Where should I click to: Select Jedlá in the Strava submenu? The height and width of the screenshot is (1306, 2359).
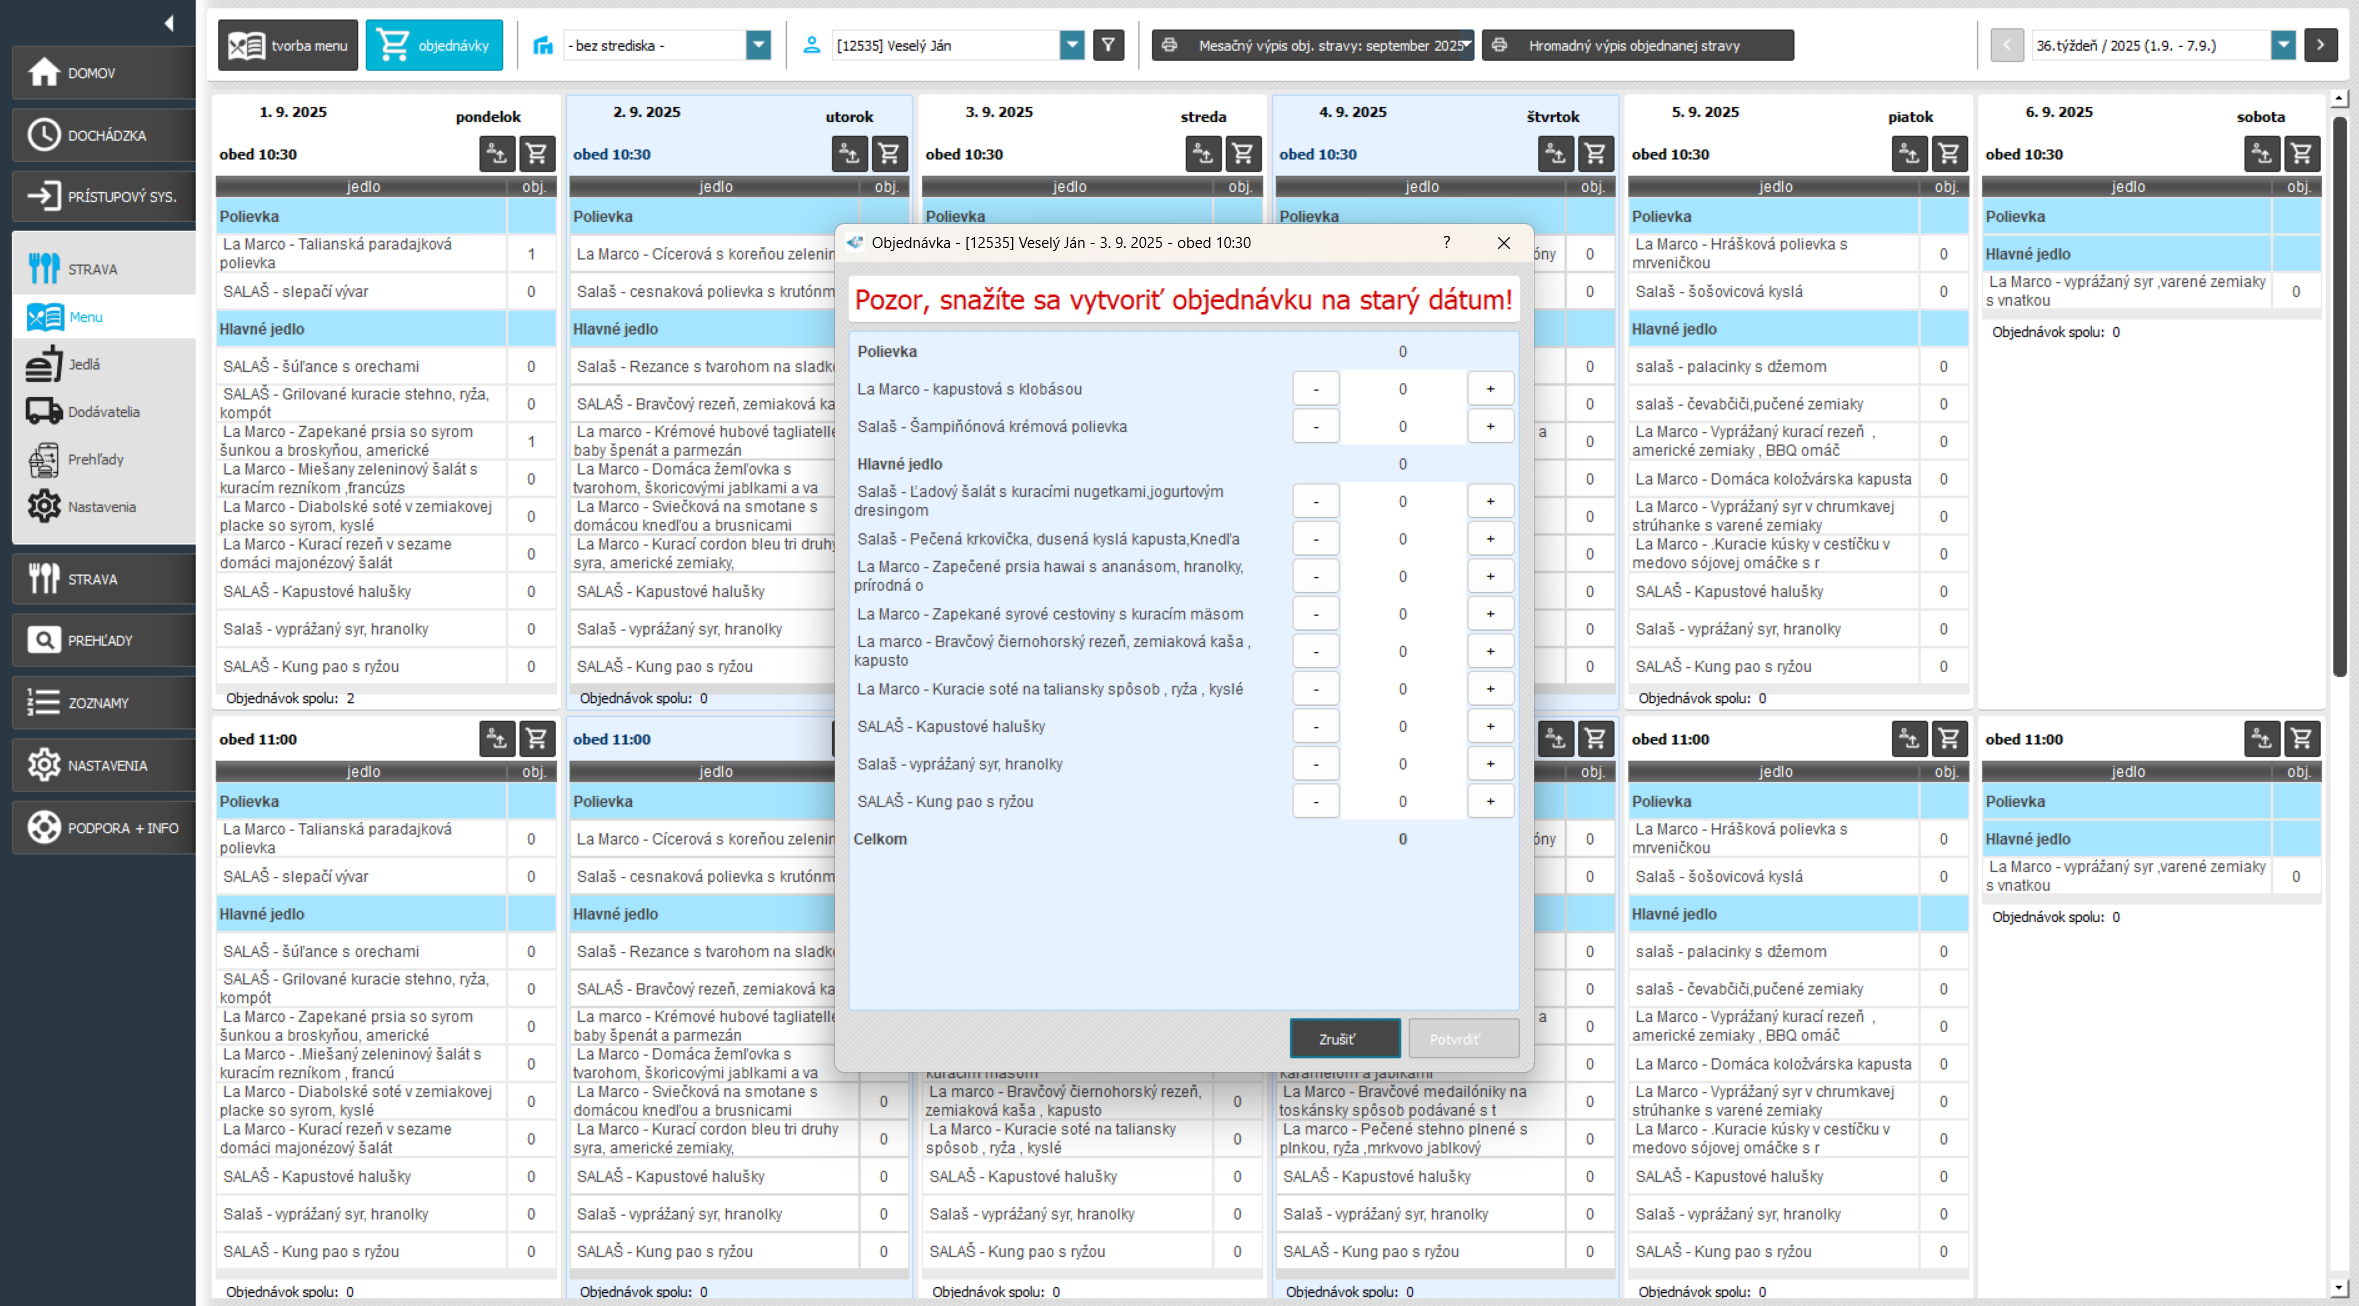click(84, 365)
